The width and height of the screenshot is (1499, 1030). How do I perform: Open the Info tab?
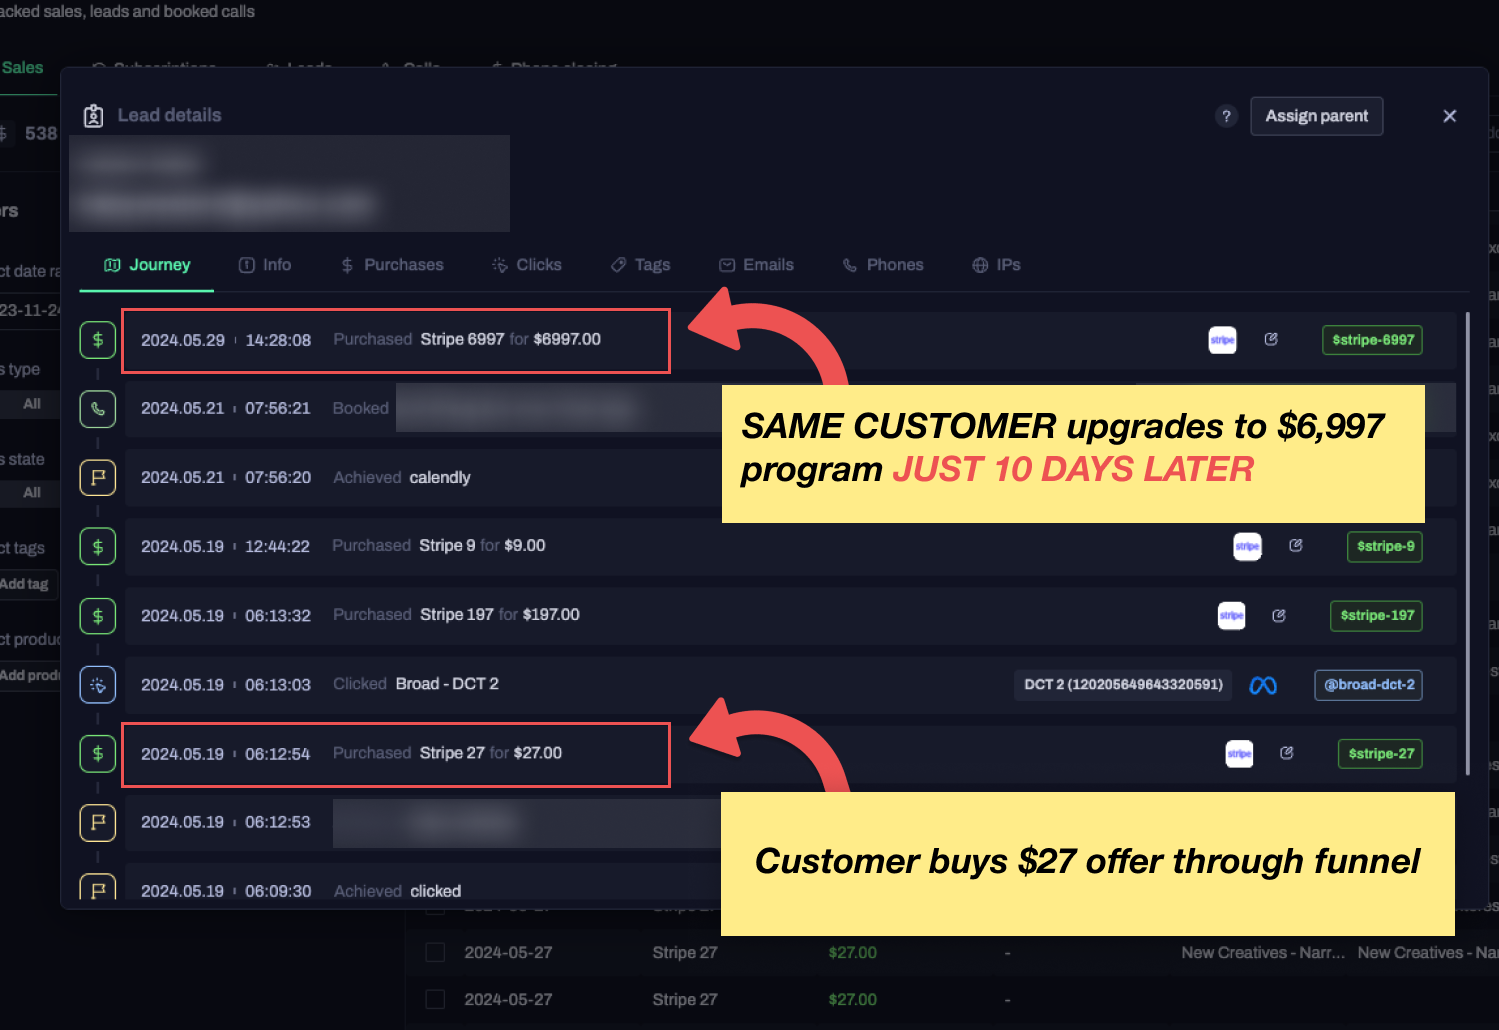click(265, 265)
